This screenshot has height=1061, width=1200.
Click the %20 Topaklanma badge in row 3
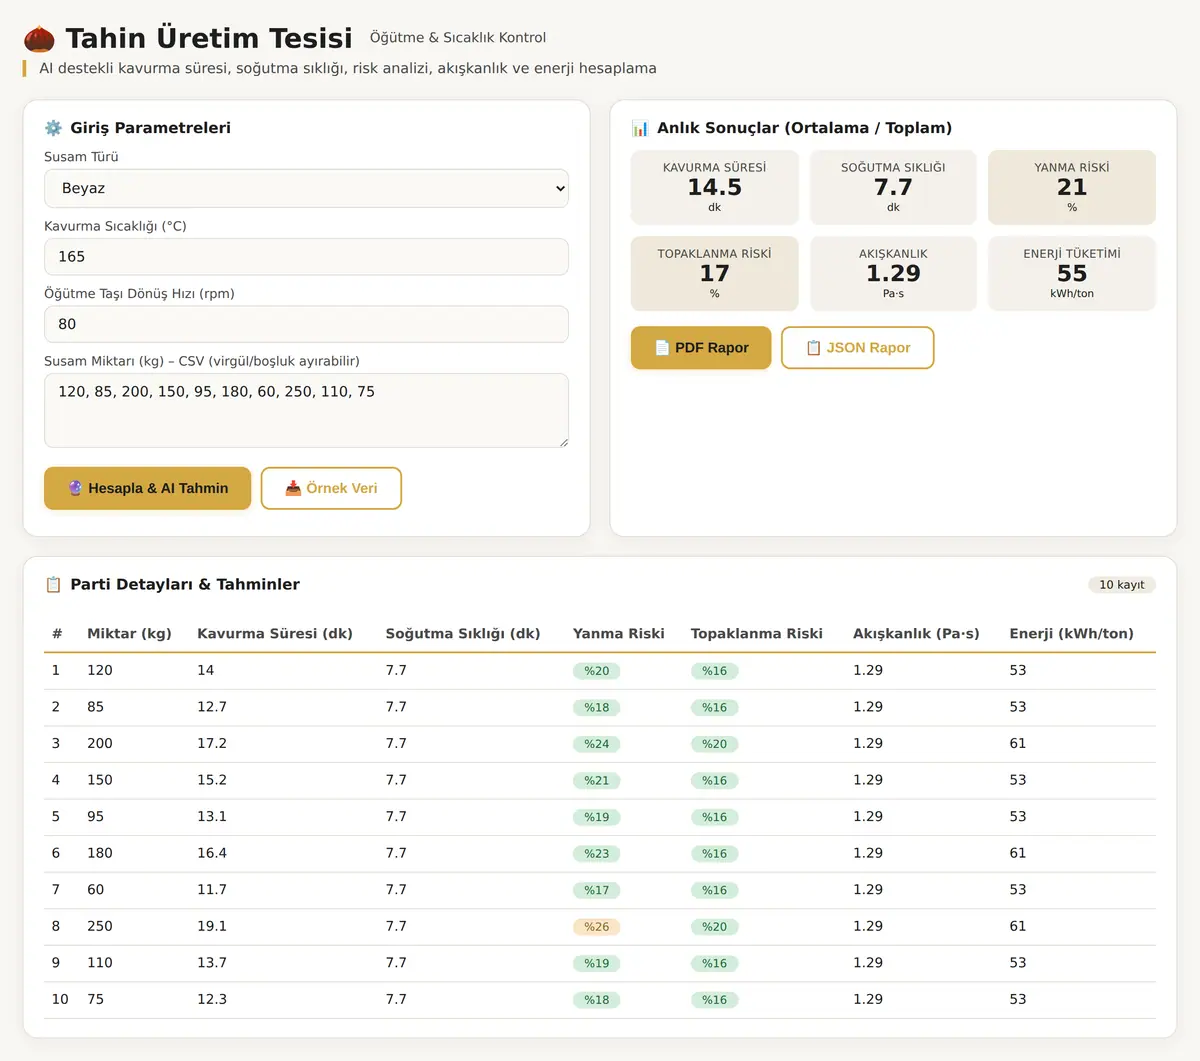[x=715, y=744]
